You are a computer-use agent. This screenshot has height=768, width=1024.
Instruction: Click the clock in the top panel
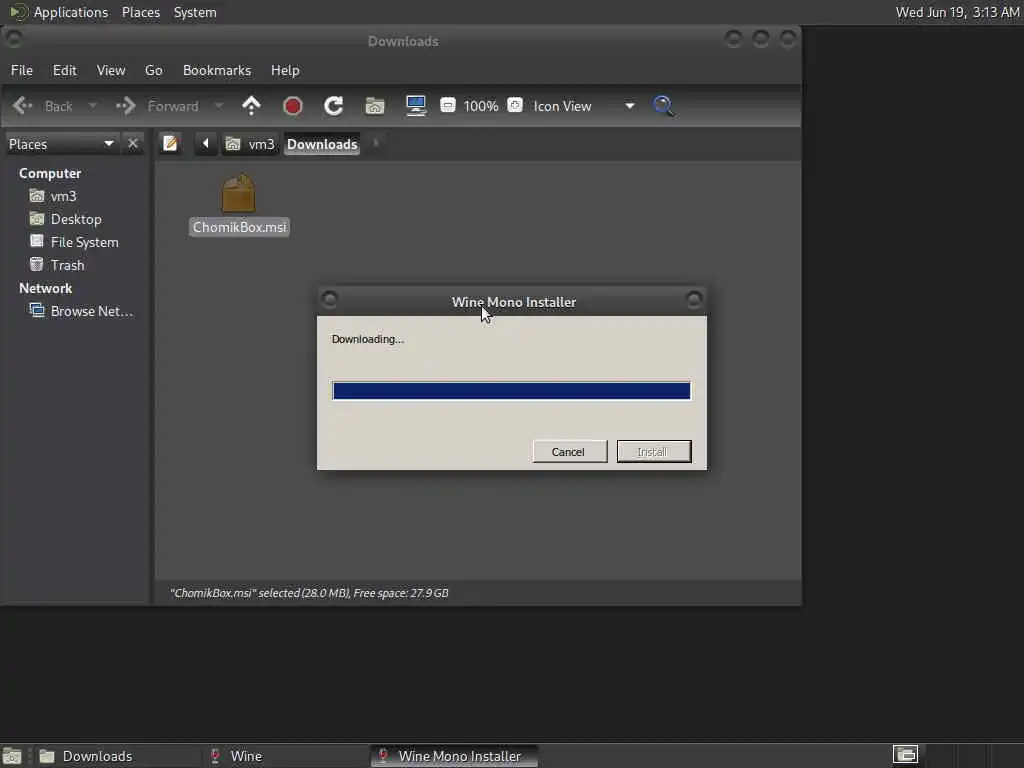957,12
